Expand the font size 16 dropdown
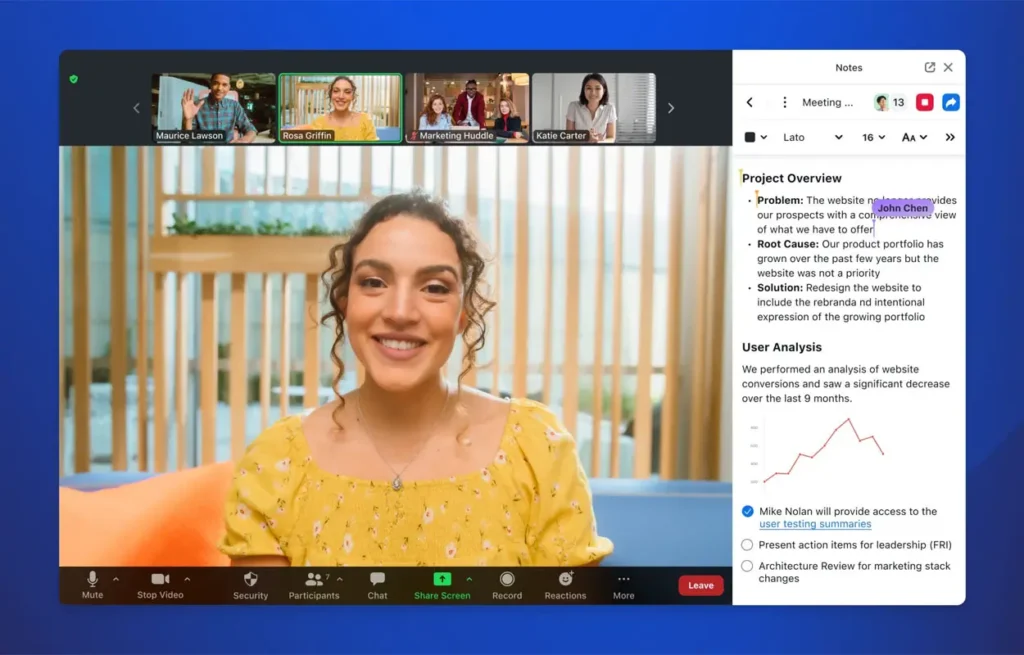This screenshot has height=655, width=1024. point(873,137)
